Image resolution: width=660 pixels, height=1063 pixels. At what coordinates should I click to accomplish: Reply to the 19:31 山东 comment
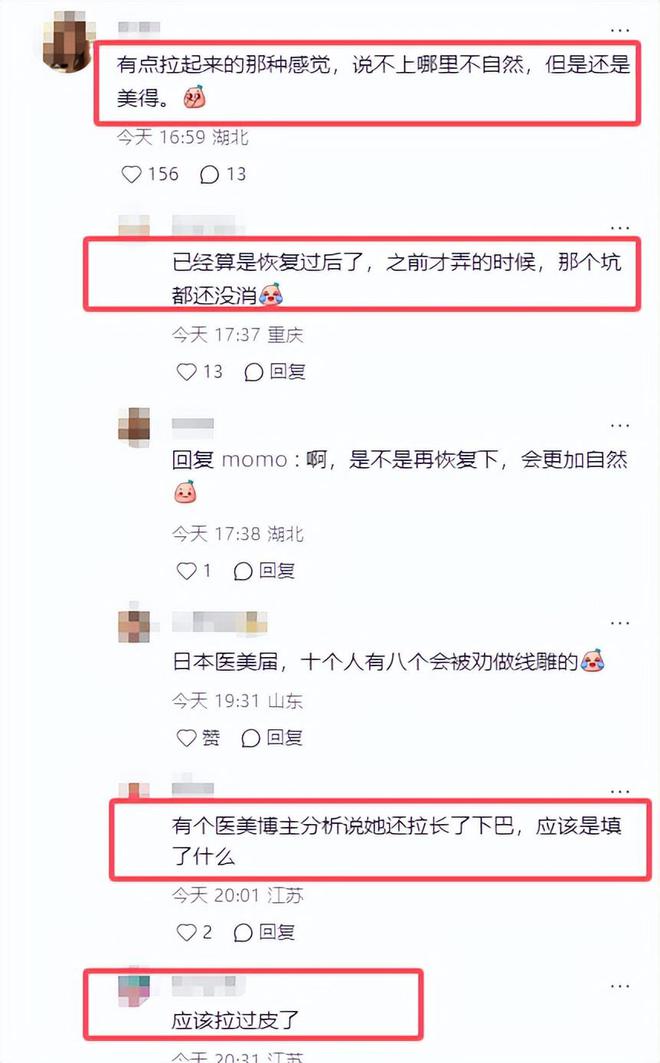[272, 738]
